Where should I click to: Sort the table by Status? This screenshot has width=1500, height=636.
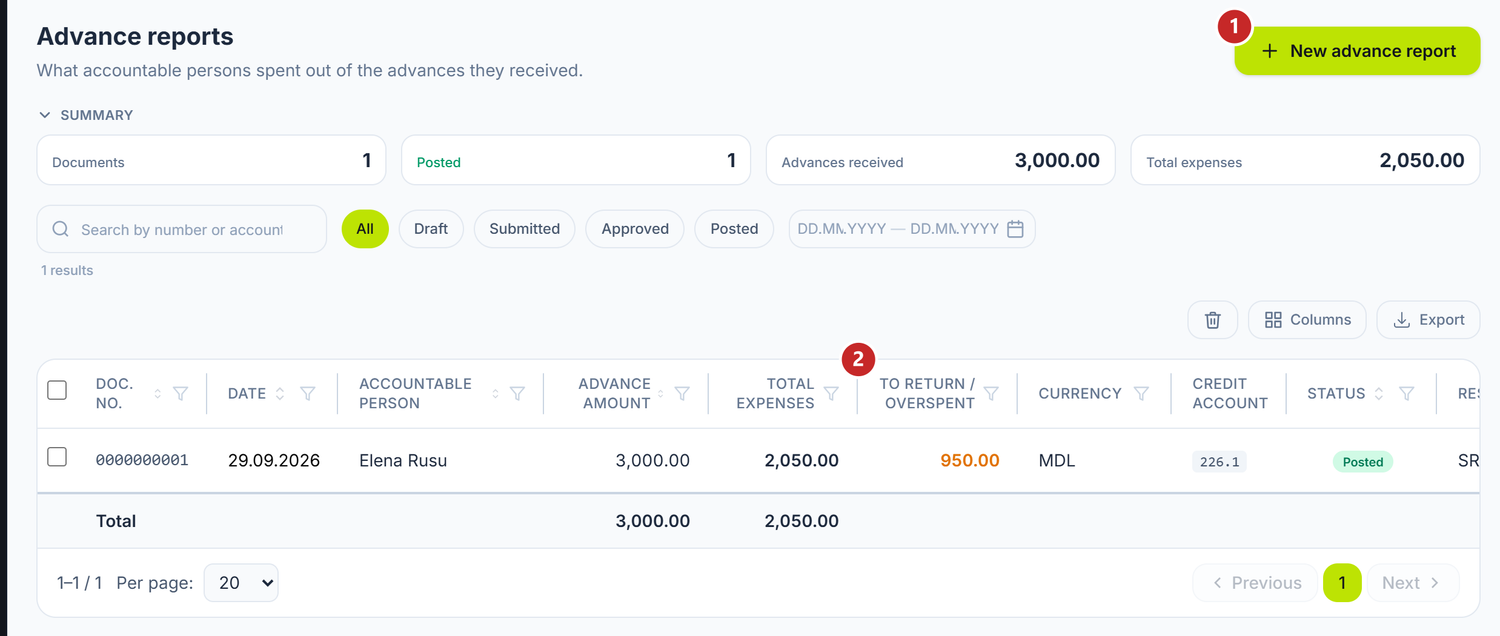[x=1379, y=394]
